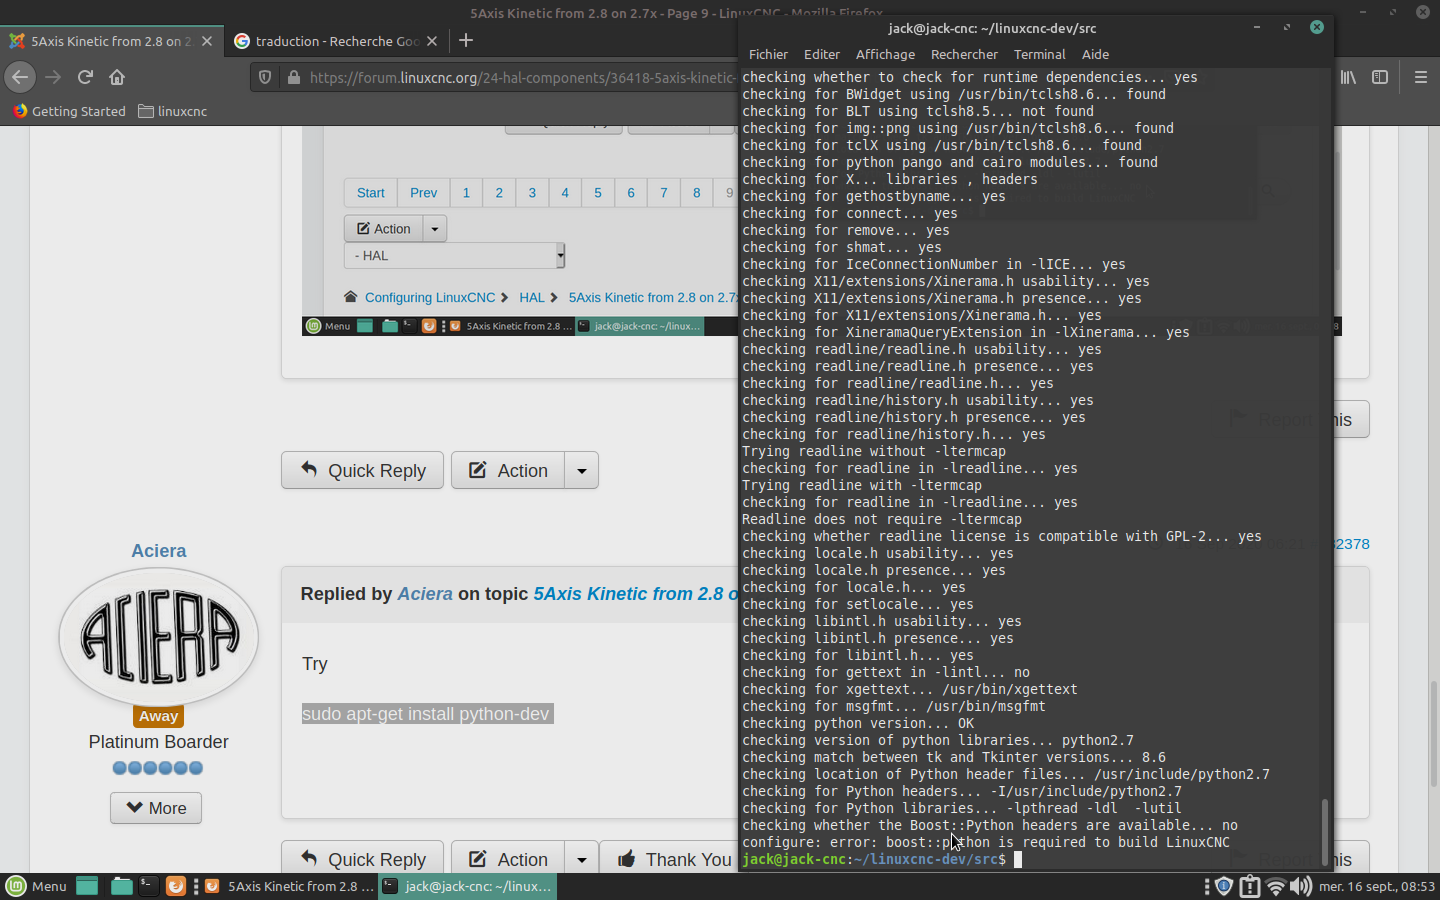Toggle the Firefox sidebar icon
Image resolution: width=1440 pixels, height=900 pixels.
click(x=1380, y=77)
